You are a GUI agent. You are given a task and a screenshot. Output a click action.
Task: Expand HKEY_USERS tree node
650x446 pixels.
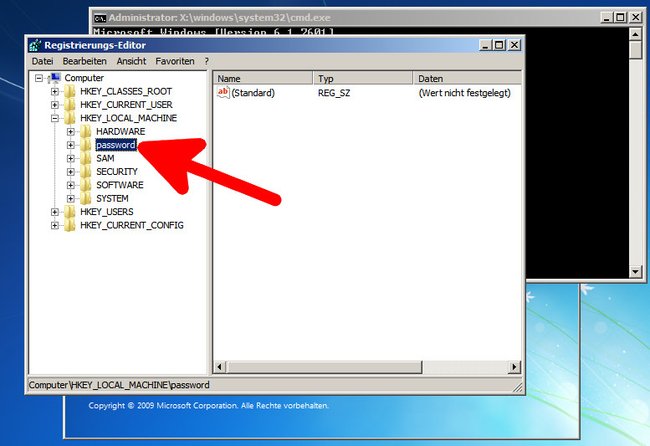(55, 212)
